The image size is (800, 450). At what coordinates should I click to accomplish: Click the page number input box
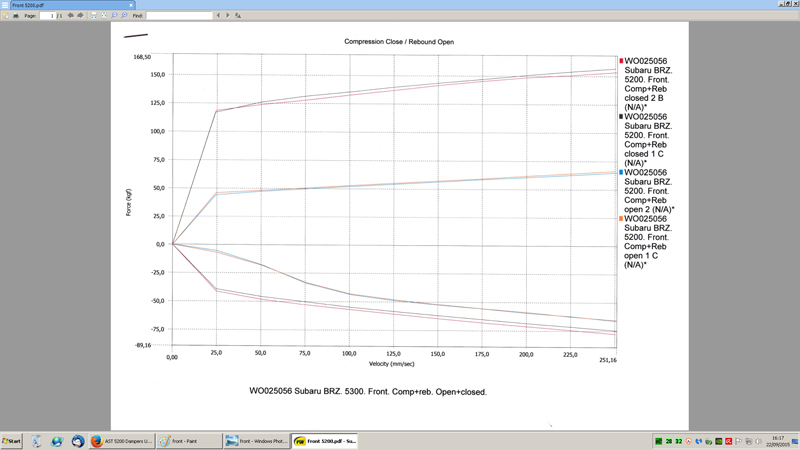click(48, 16)
